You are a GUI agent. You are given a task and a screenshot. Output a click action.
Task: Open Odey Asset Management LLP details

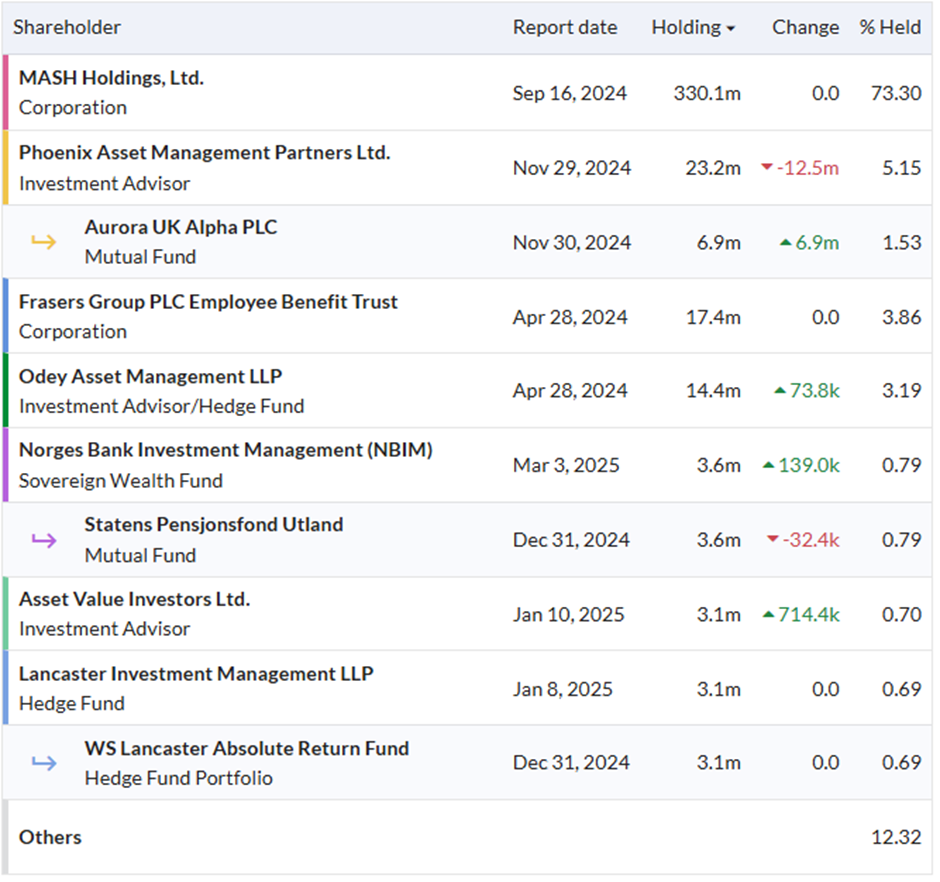click(150, 377)
